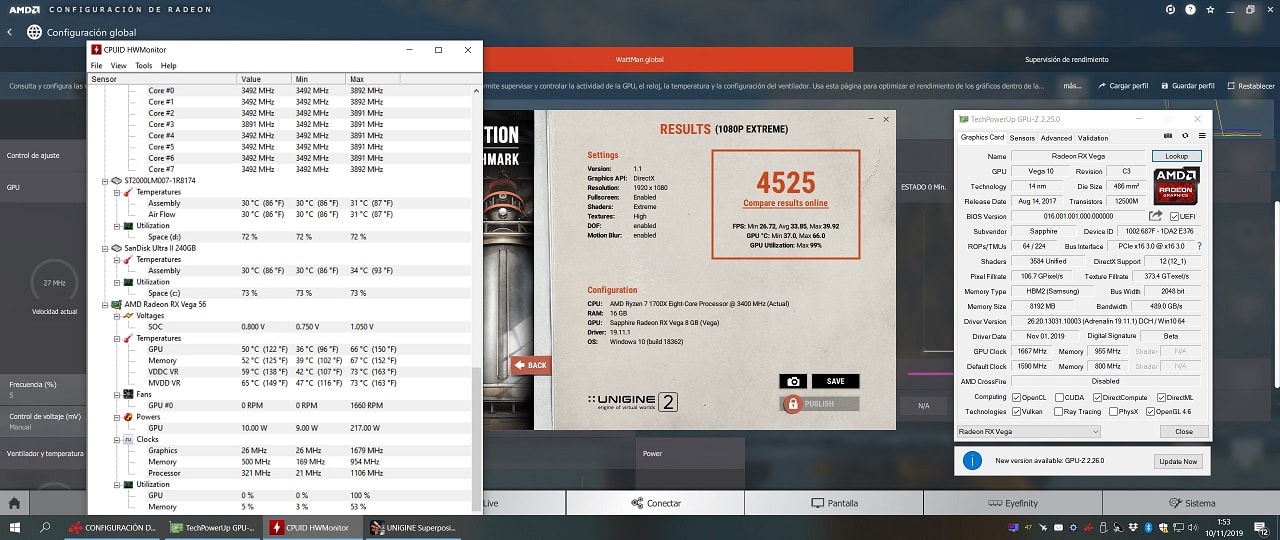Open the GPU-Z hamburger menu
Image resolution: width=1280 pixels, height=540 pixels.
coord(1203,136)
